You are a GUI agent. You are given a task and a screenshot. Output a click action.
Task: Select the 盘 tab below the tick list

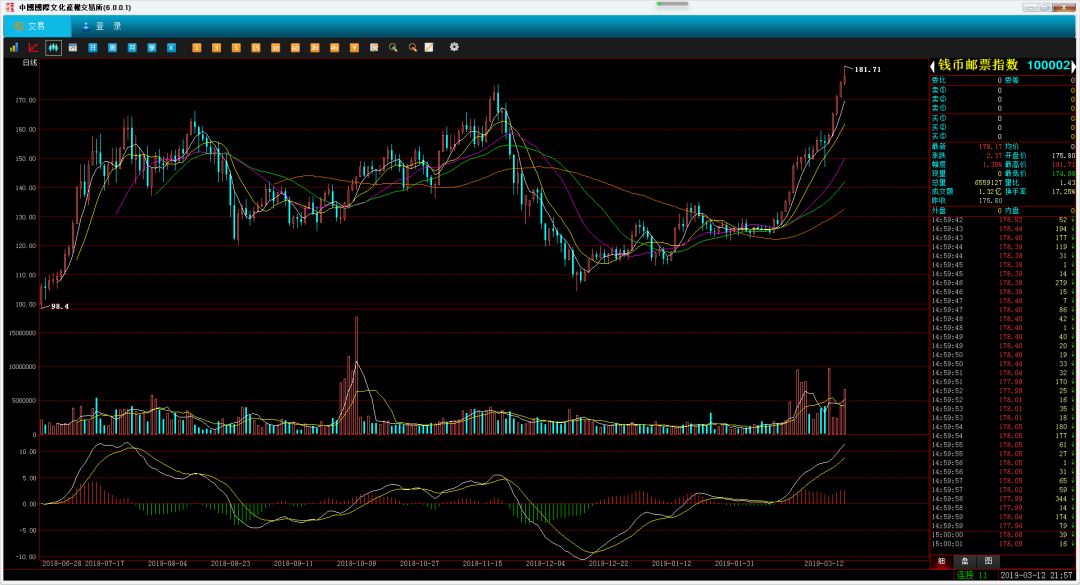tap(964, 561)
